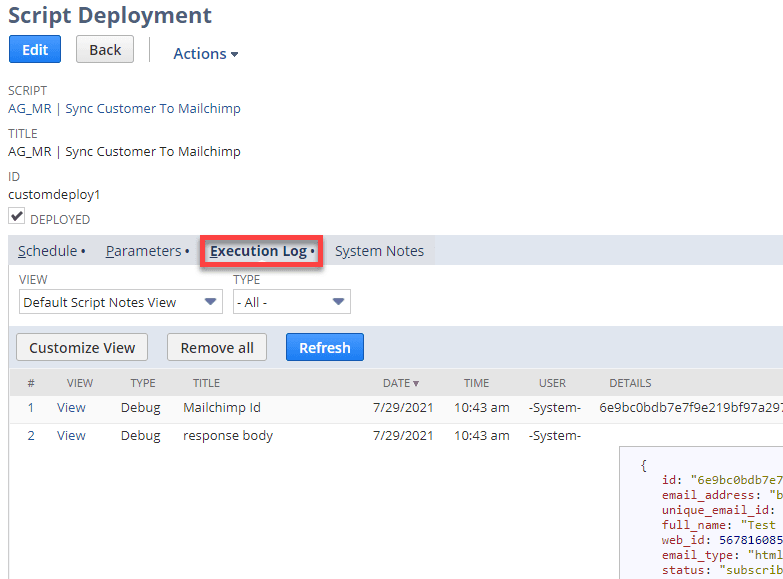
Task: Click the TITLE column header
Action: point(206,383)
